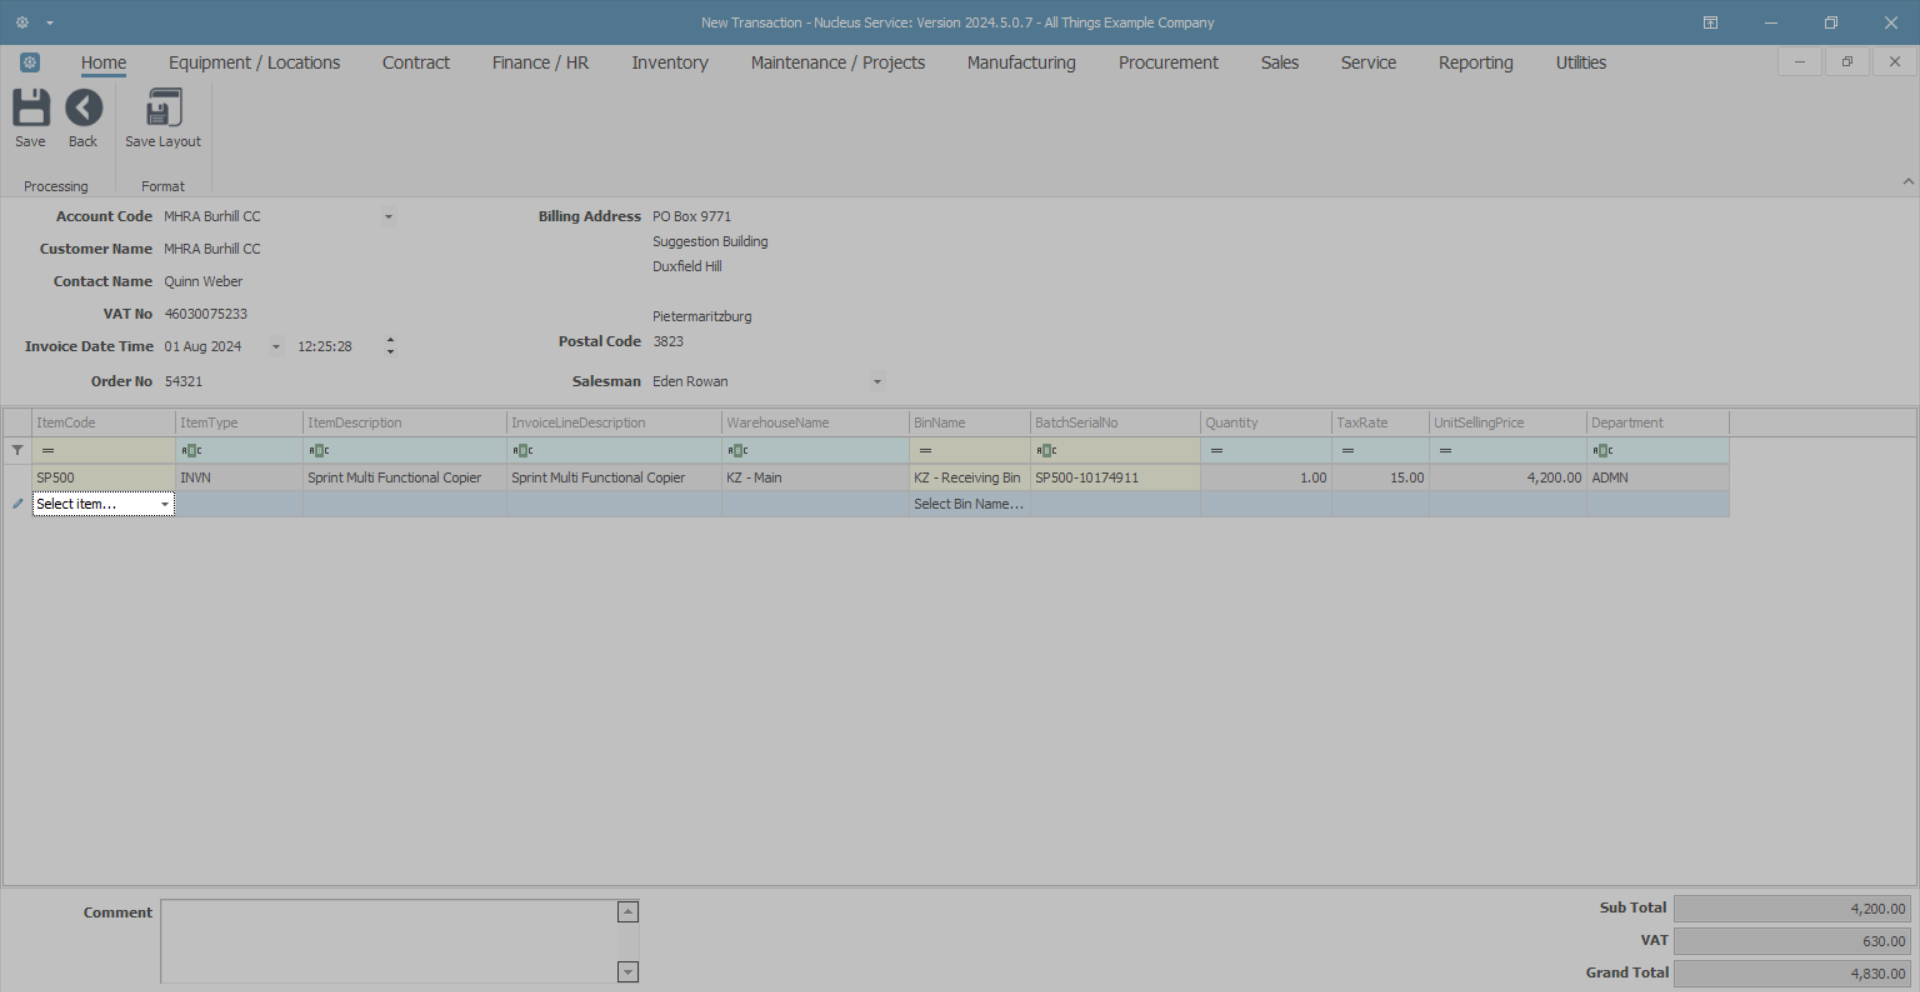Open the Maintenance / Projects tab

point(838,62)
